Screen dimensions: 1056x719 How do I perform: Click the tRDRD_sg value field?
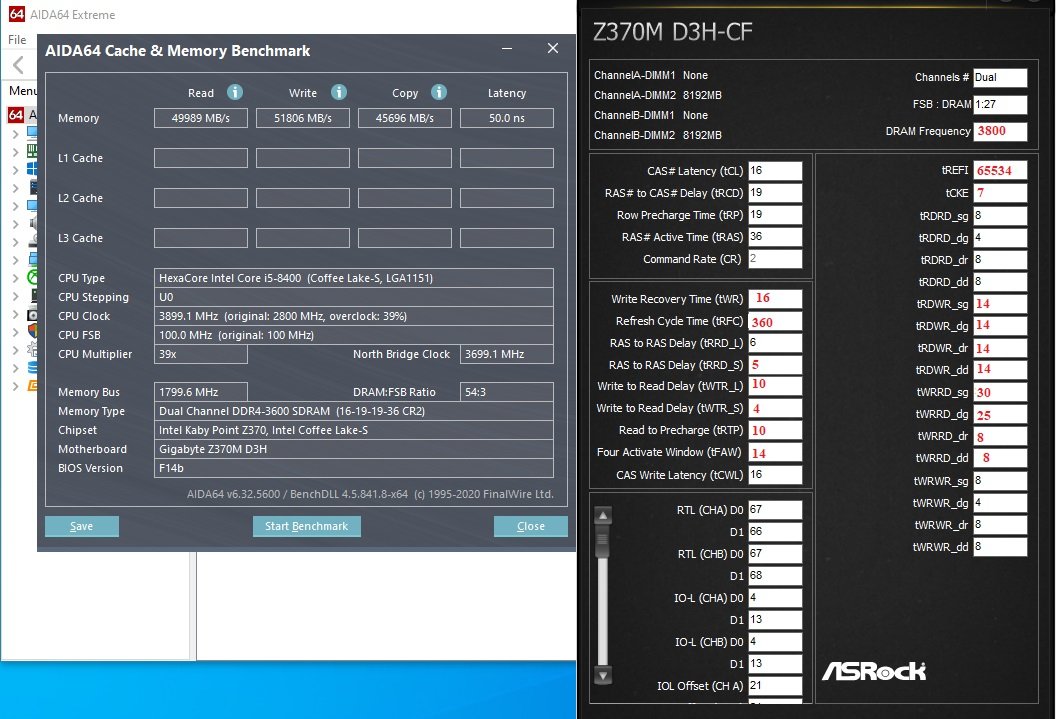tap(1000, 216)
